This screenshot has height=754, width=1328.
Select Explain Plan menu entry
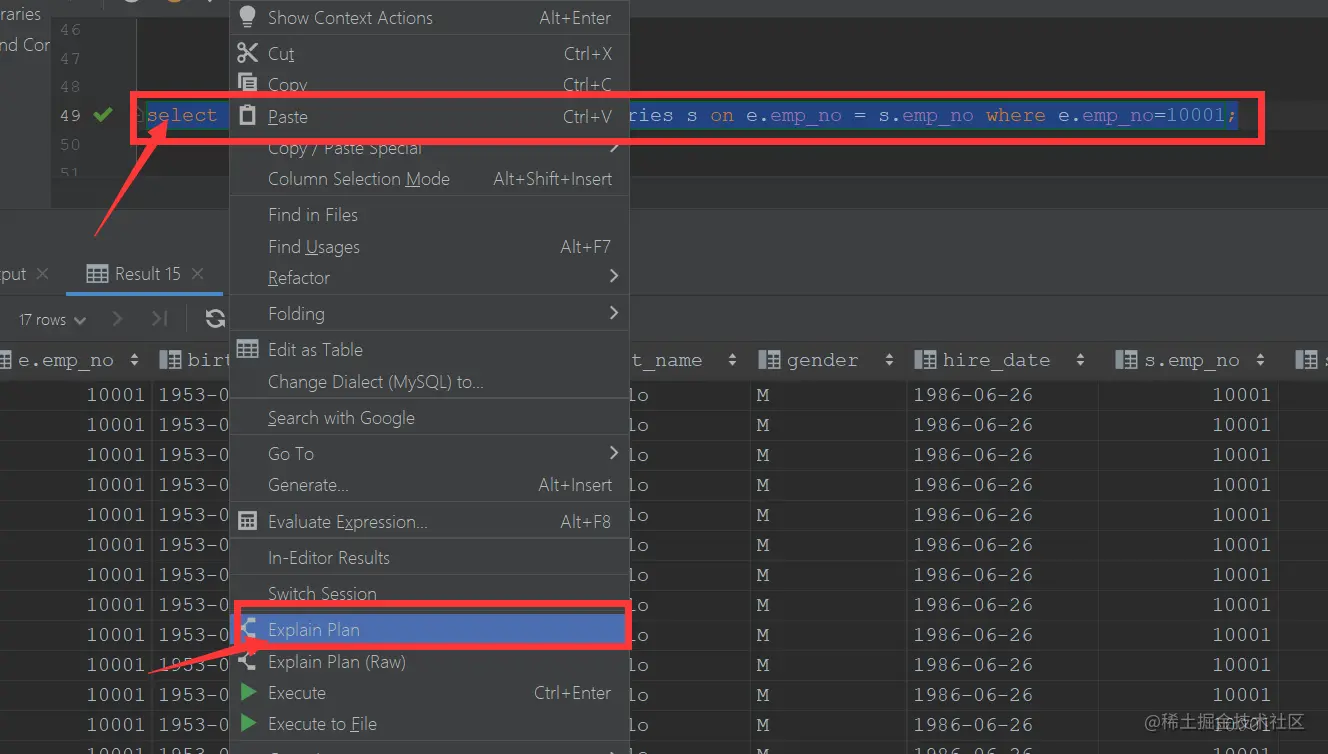tap(429, 629)
